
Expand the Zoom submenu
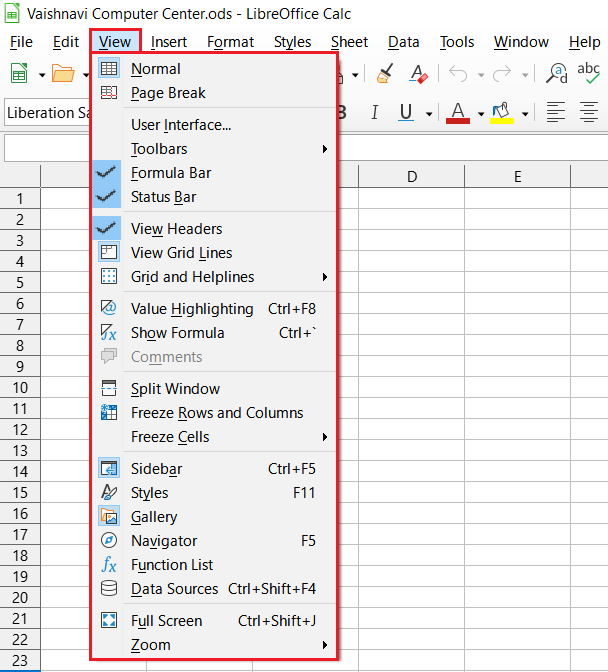point(214,645)
